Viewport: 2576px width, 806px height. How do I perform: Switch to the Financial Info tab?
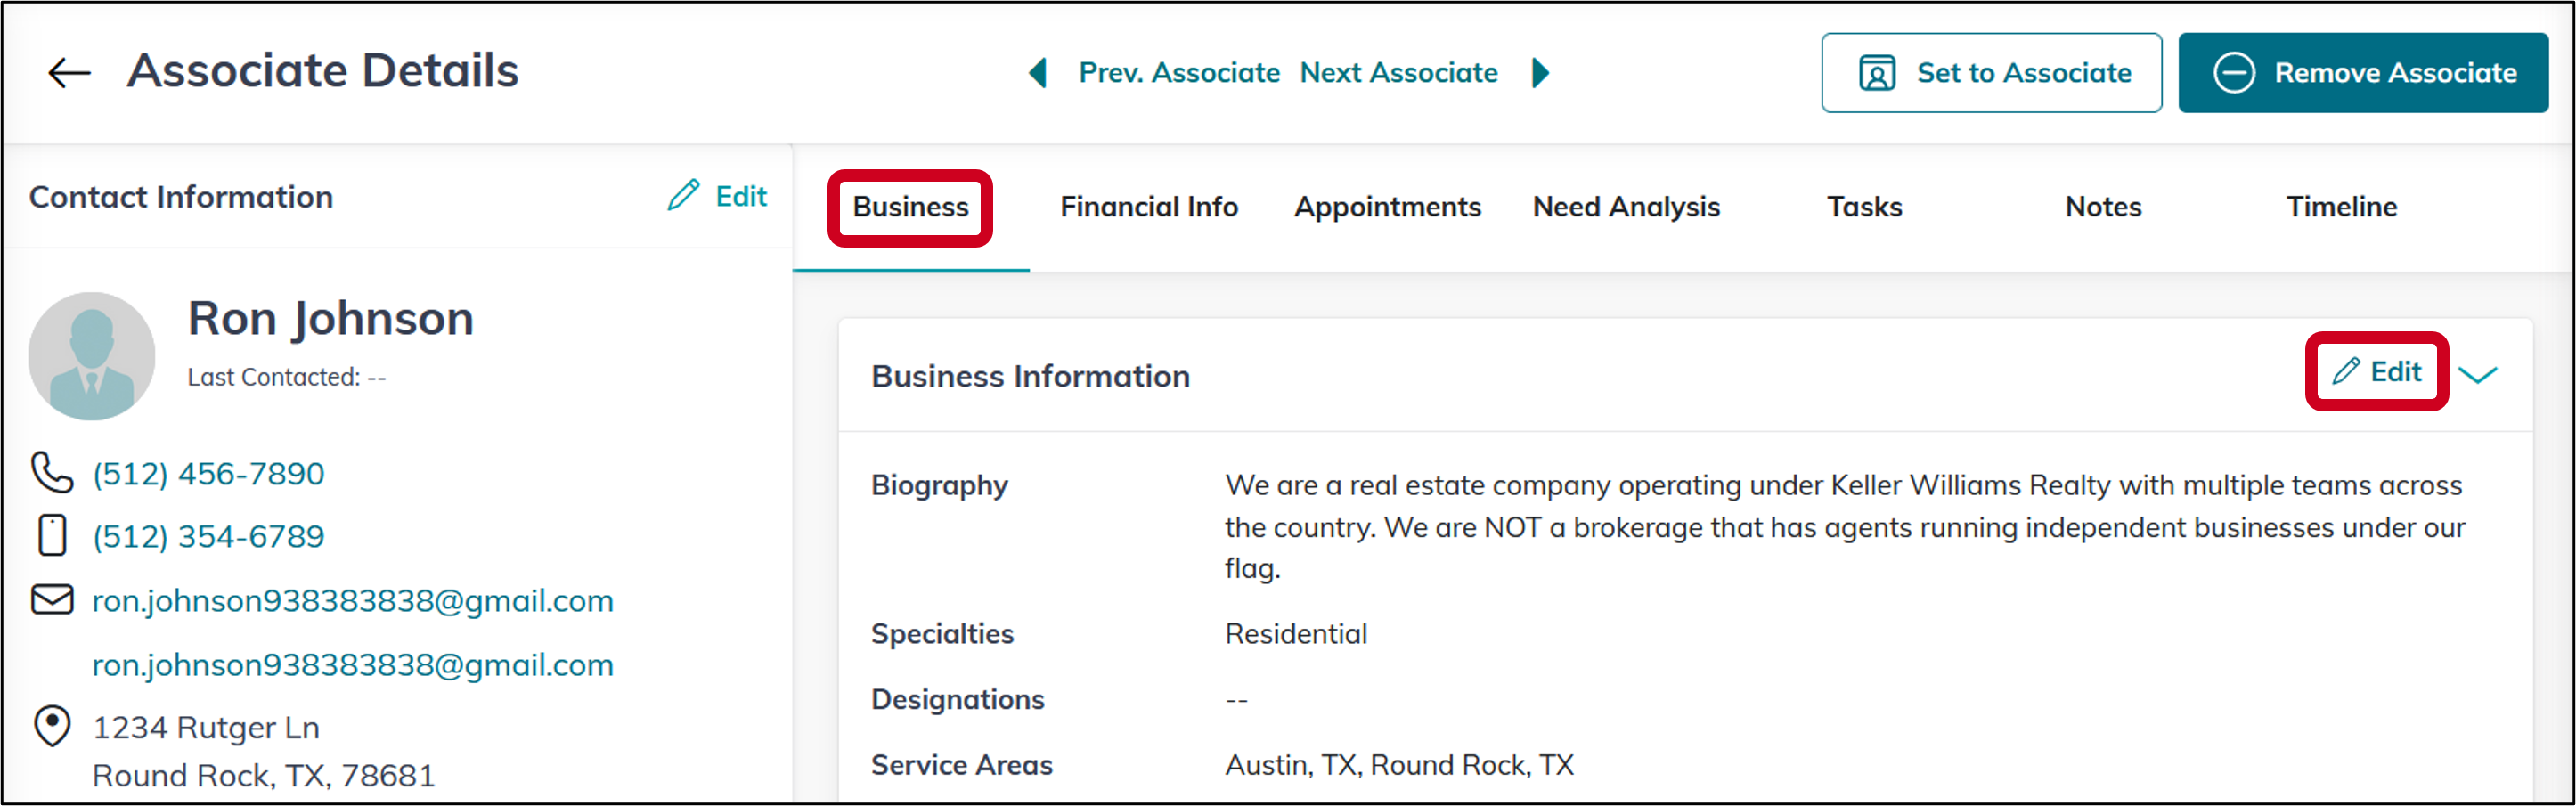click(x=1149, y=207)
